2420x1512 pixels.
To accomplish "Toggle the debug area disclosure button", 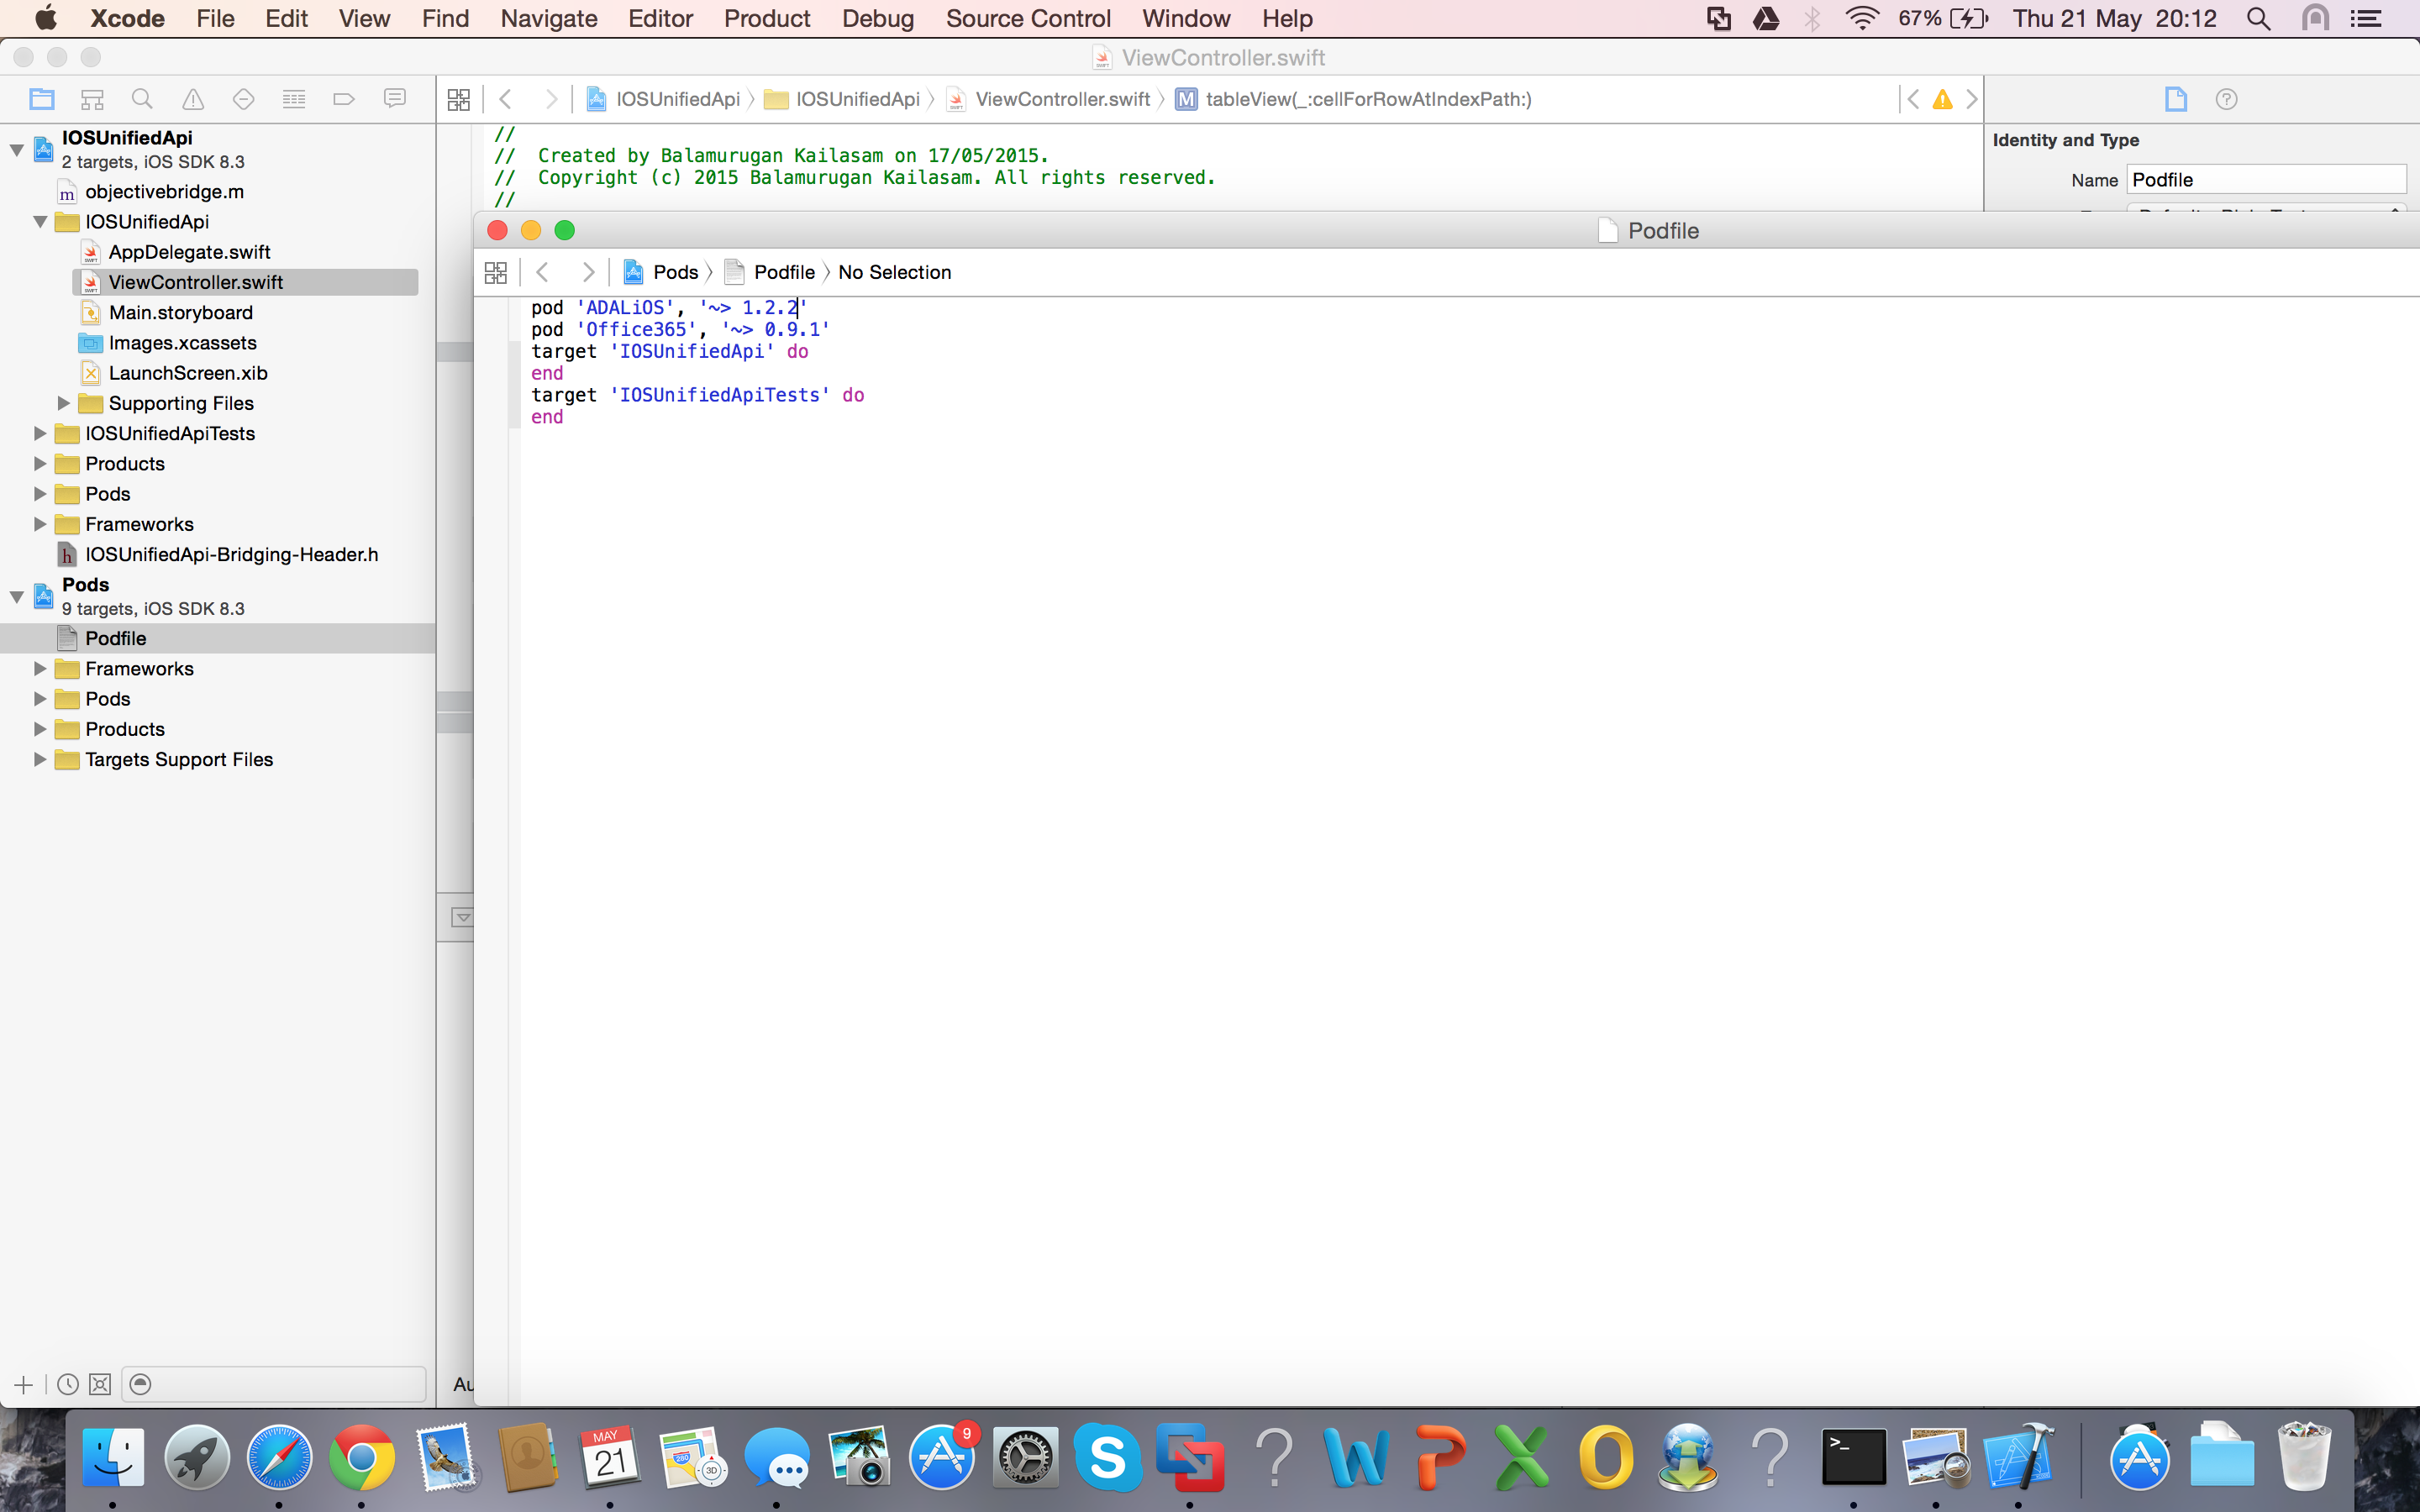I will pos(461,917).
